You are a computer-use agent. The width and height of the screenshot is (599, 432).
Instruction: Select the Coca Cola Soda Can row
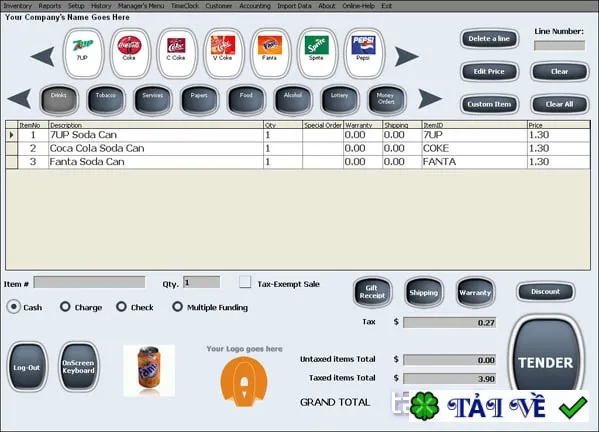298,148
